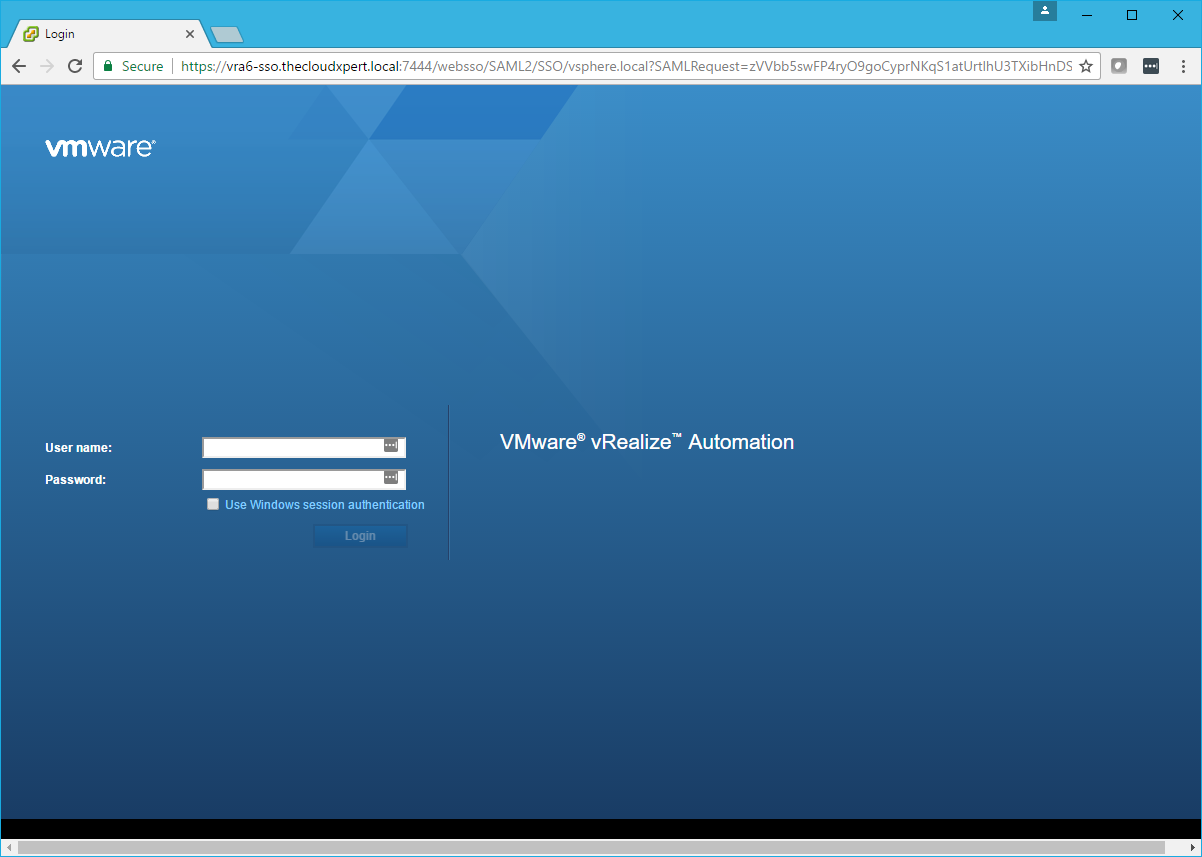Open a new tab

click(x=227, y=35)
